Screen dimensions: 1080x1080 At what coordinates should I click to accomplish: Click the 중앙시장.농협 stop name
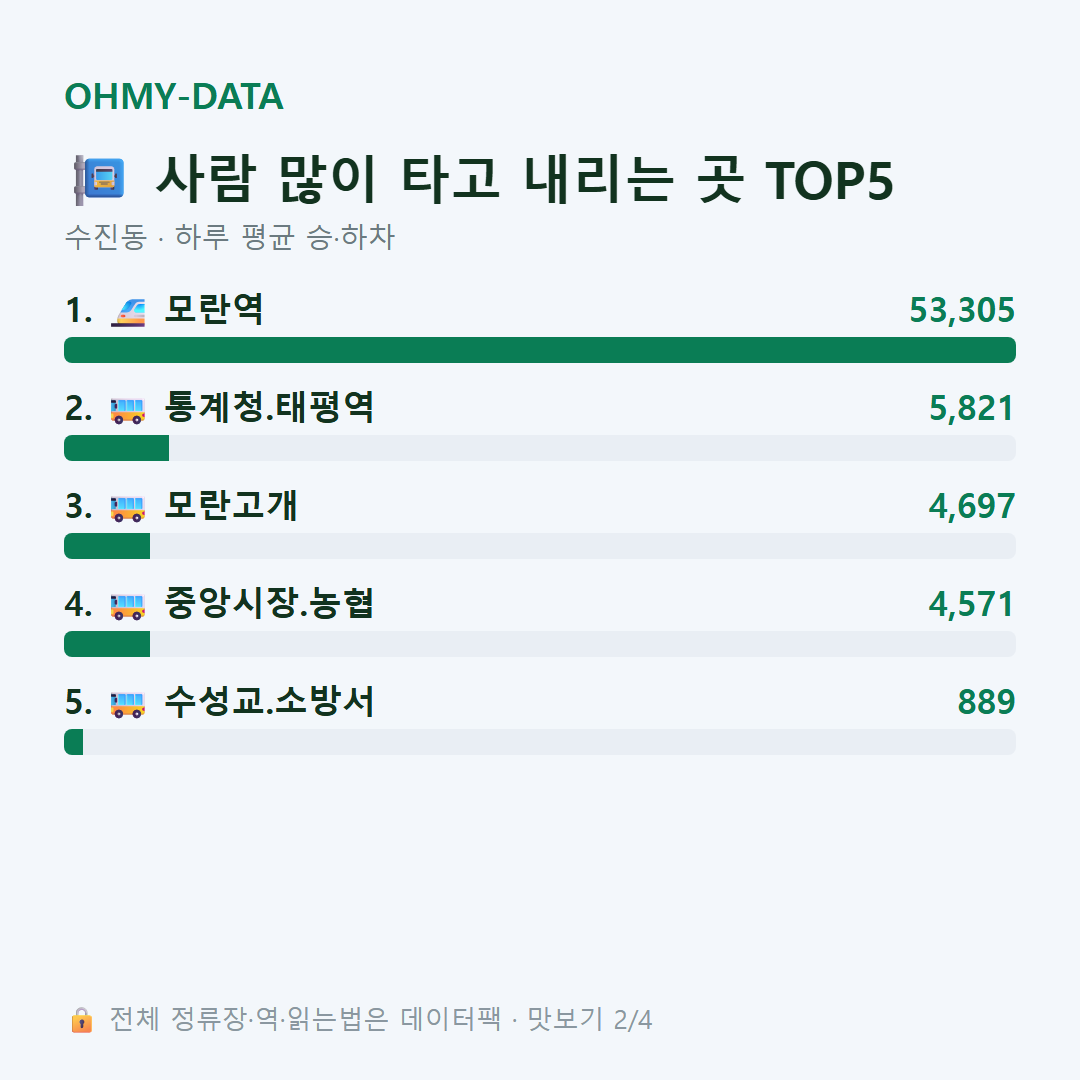click(x=269, y=603)
